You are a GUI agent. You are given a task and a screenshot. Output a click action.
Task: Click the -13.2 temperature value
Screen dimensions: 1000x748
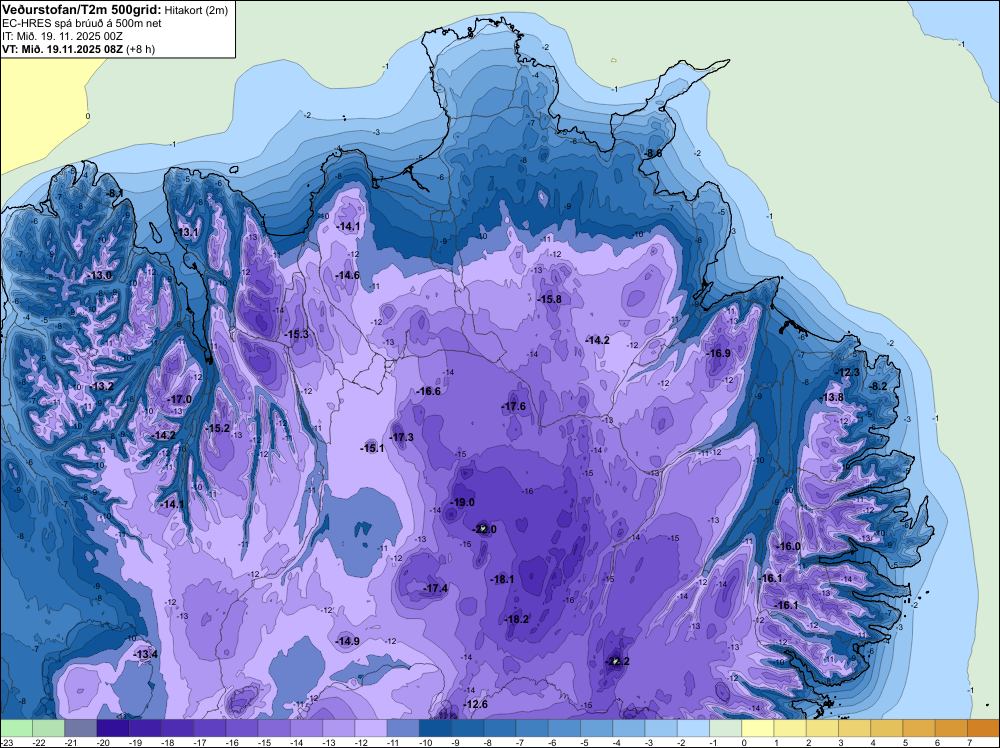tap(101, 386)
